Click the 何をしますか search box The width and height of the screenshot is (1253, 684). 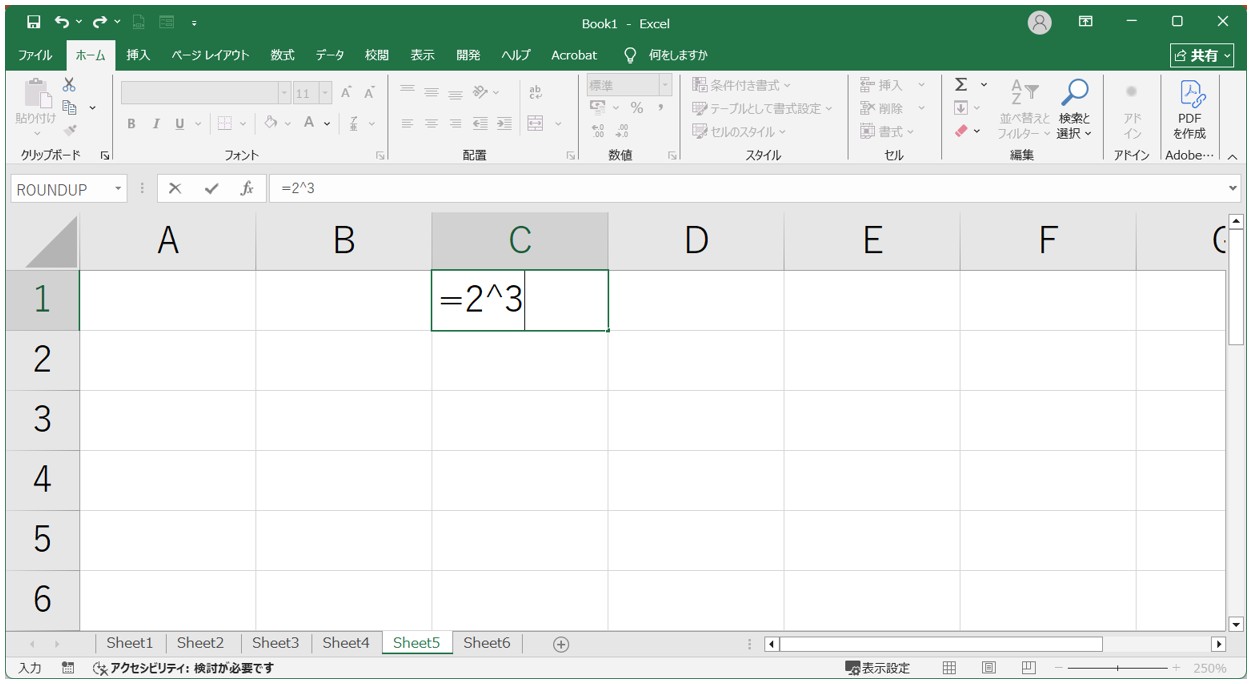point(666,55)
